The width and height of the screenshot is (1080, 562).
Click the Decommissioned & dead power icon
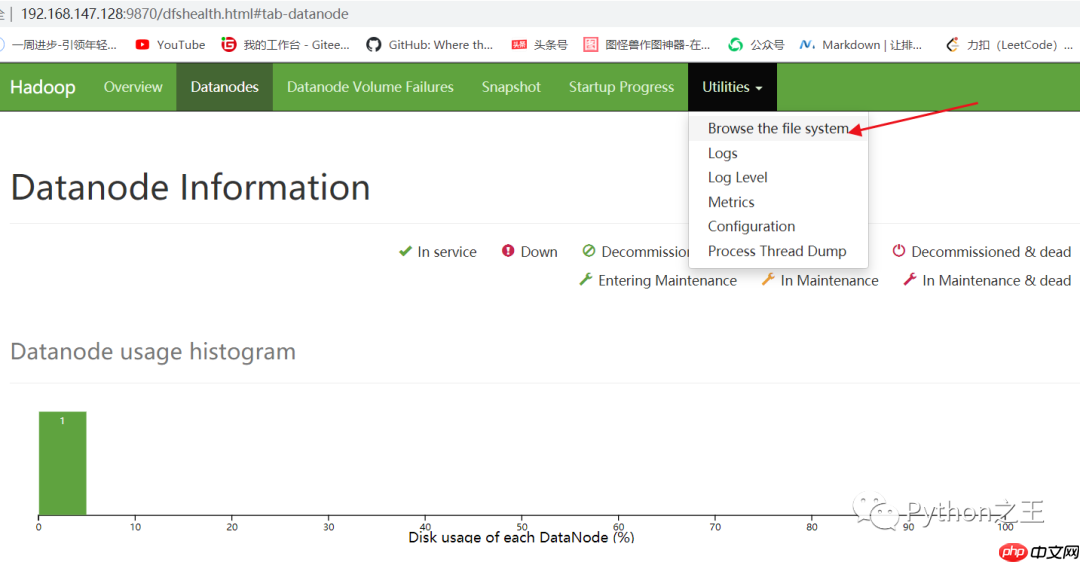click(898, 252)
